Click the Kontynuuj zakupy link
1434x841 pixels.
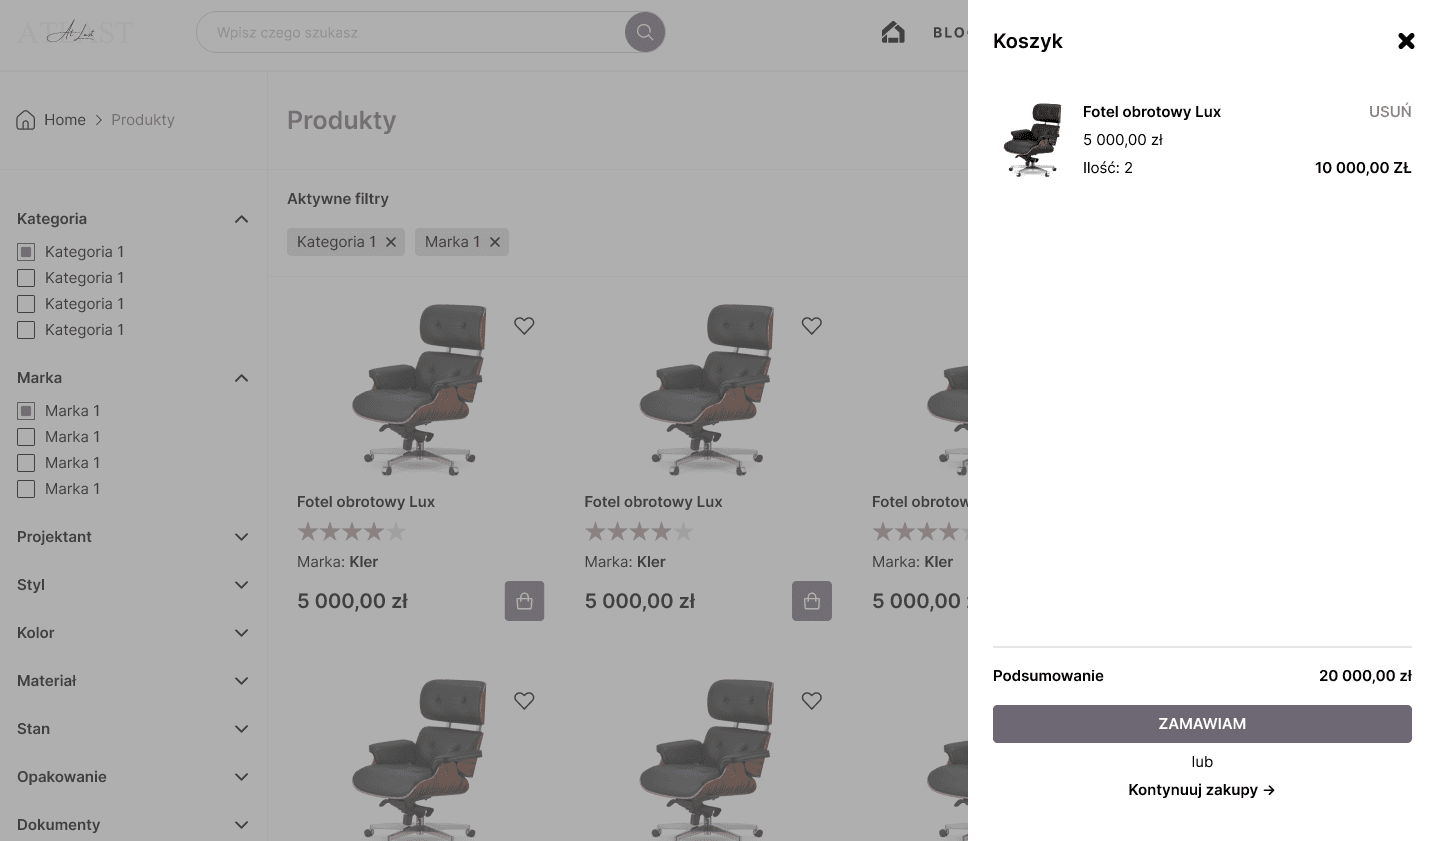pyautogui.click(x=1201, y=789)
